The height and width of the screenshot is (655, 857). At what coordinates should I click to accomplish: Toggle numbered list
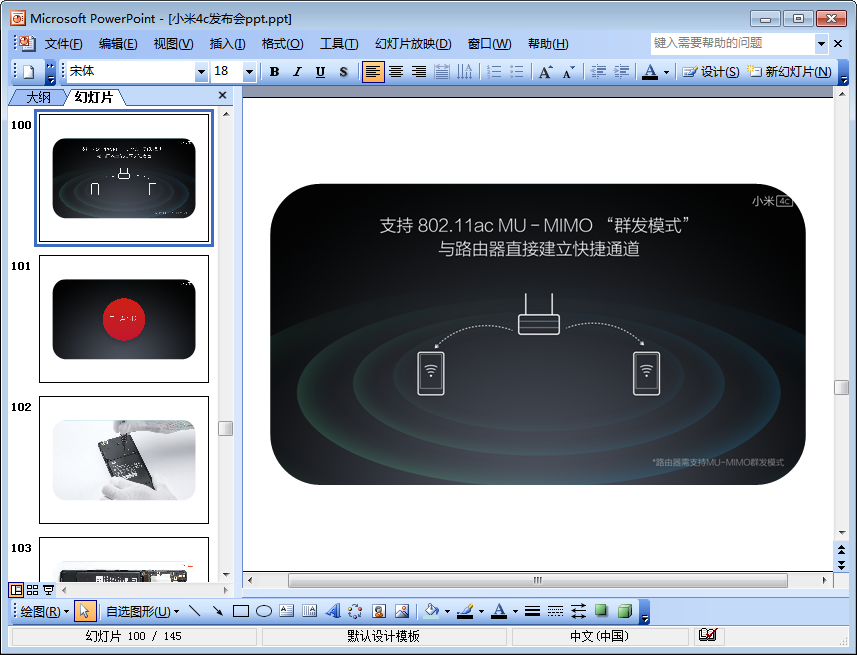pos(494,72)
